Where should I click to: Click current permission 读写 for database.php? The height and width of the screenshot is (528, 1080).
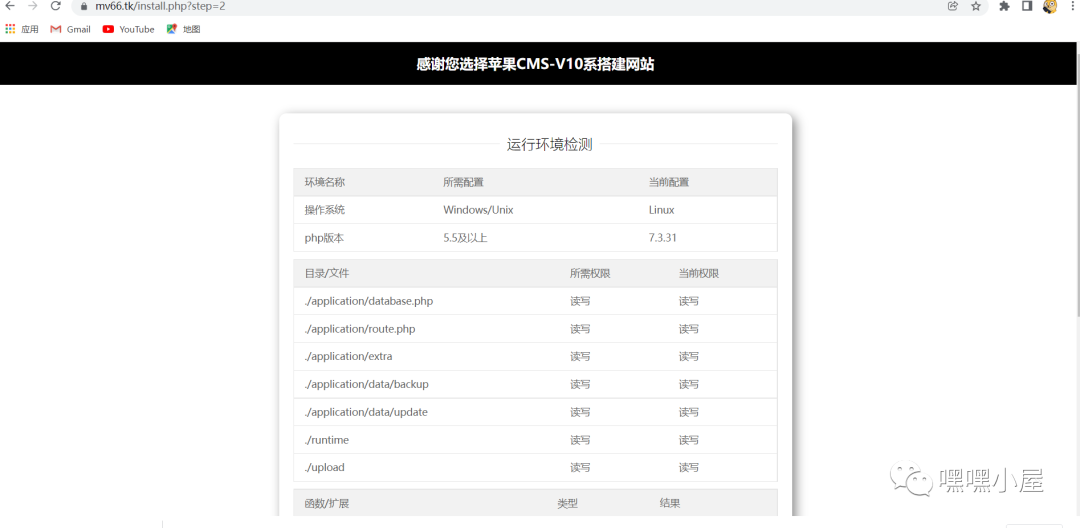coord(689,301)
